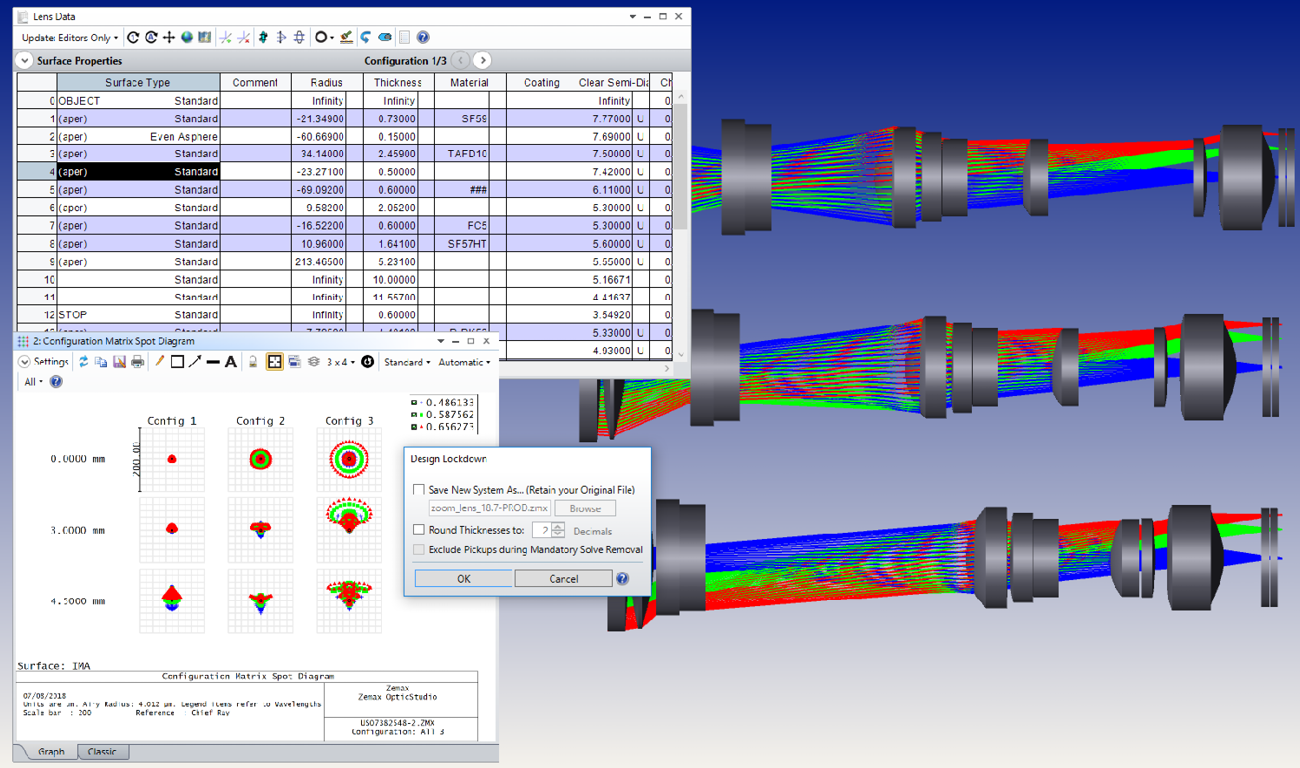Click the zoom_lens file name input field
The height and width of the screenshot is (768, 1300).
(x=489, y=508)
